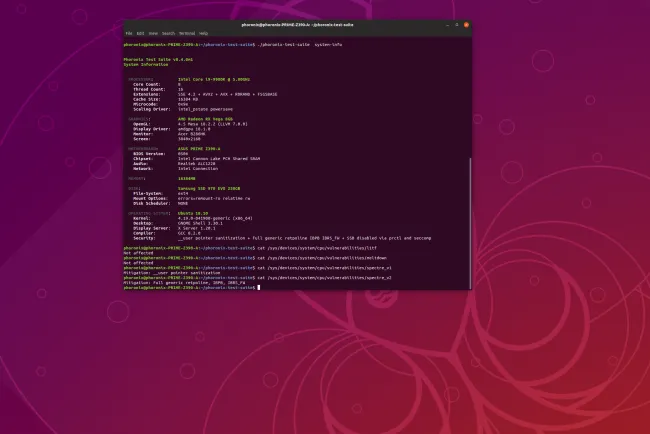Click the 'Monitor:' label
650x434 pixels.
click(x=143, y=134)
